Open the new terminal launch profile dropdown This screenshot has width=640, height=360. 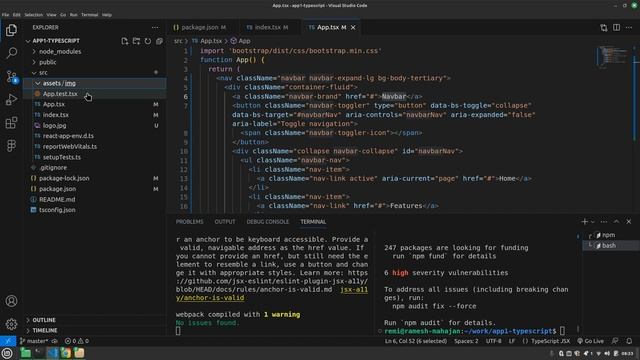593,222
